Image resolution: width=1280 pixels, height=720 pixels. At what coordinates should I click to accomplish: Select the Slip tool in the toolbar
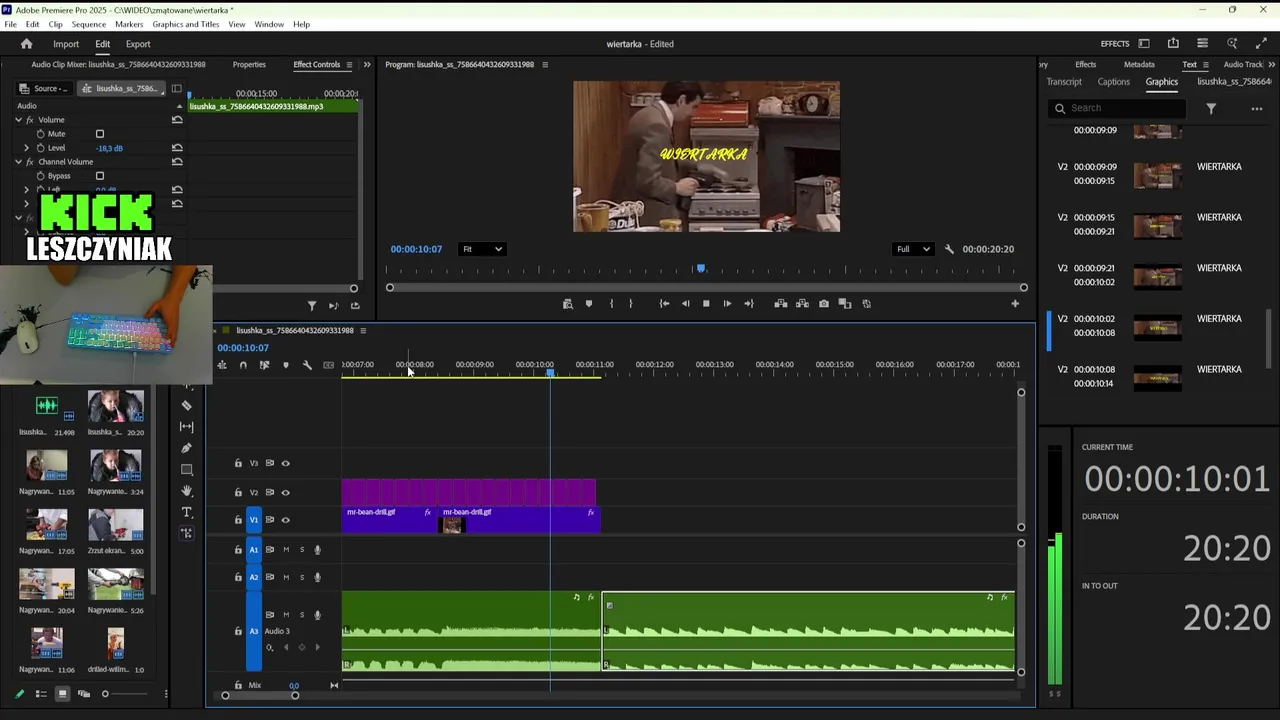pyautogui.click(x=187, y=427)
